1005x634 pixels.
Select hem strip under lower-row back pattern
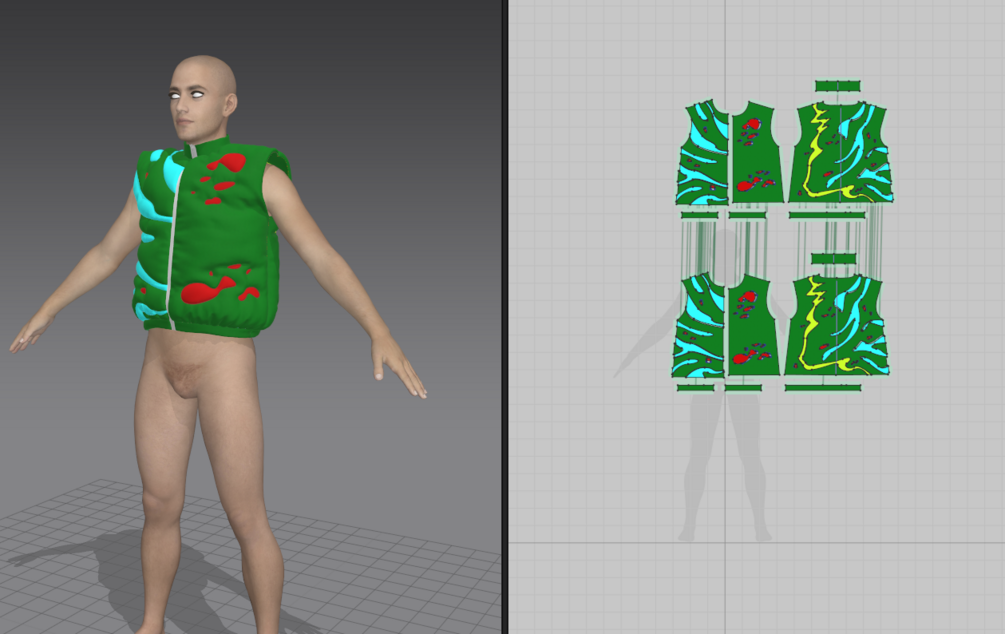point(823,388)
